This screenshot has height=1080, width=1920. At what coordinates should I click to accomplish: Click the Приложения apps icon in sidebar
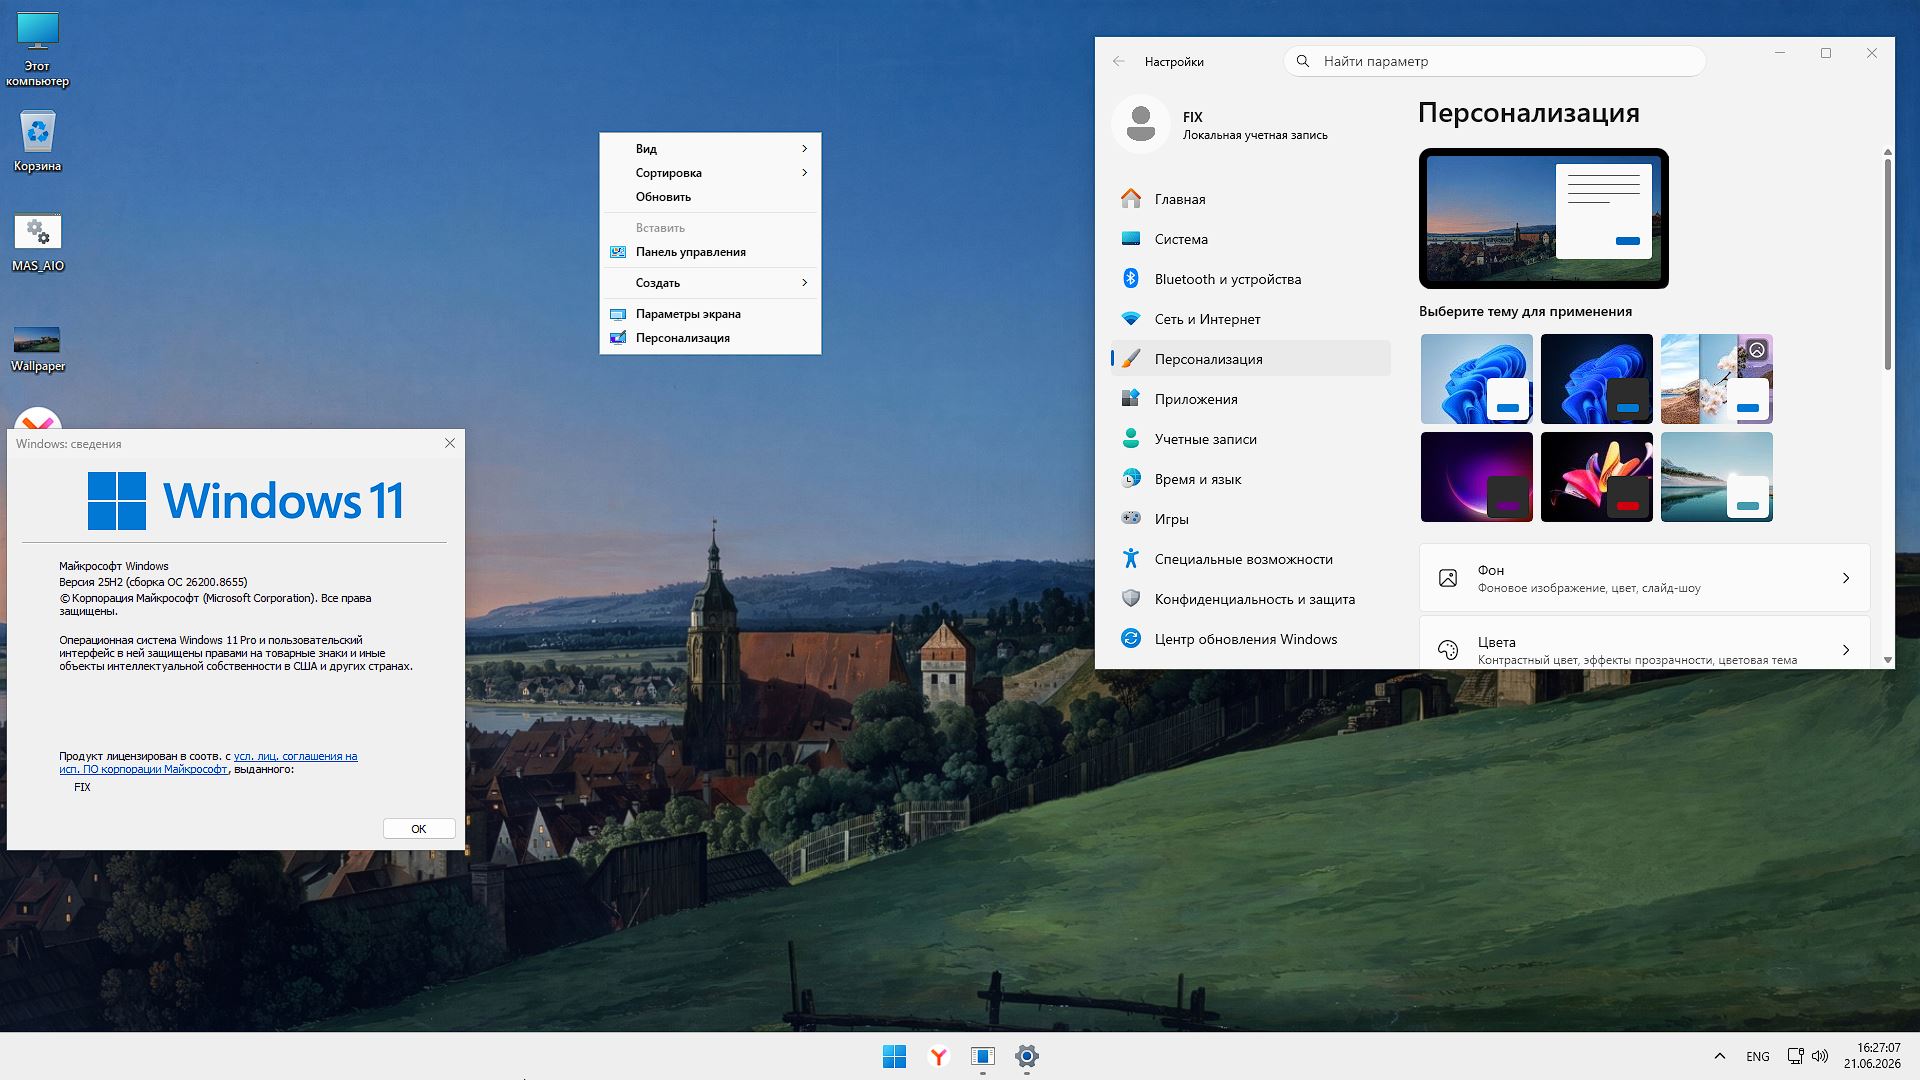[x=1131, y=399]
